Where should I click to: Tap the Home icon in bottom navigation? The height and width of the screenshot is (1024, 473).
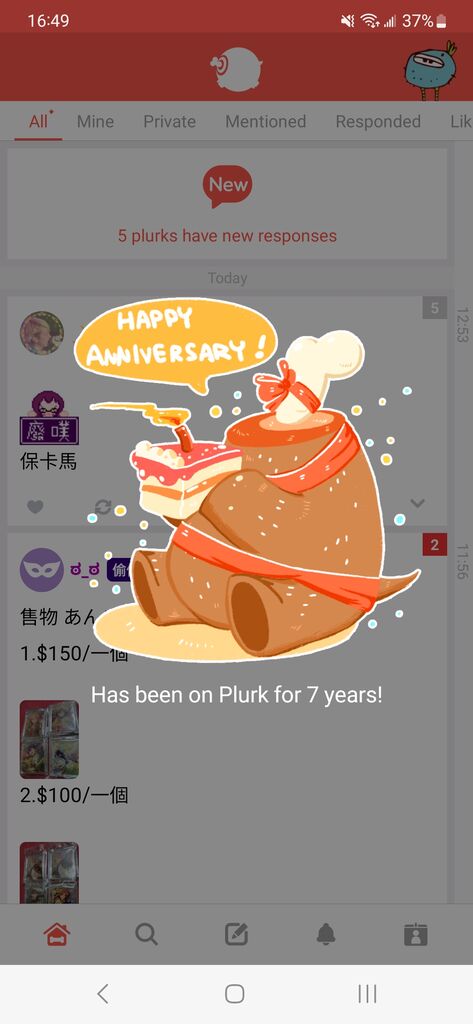point(57,935)
